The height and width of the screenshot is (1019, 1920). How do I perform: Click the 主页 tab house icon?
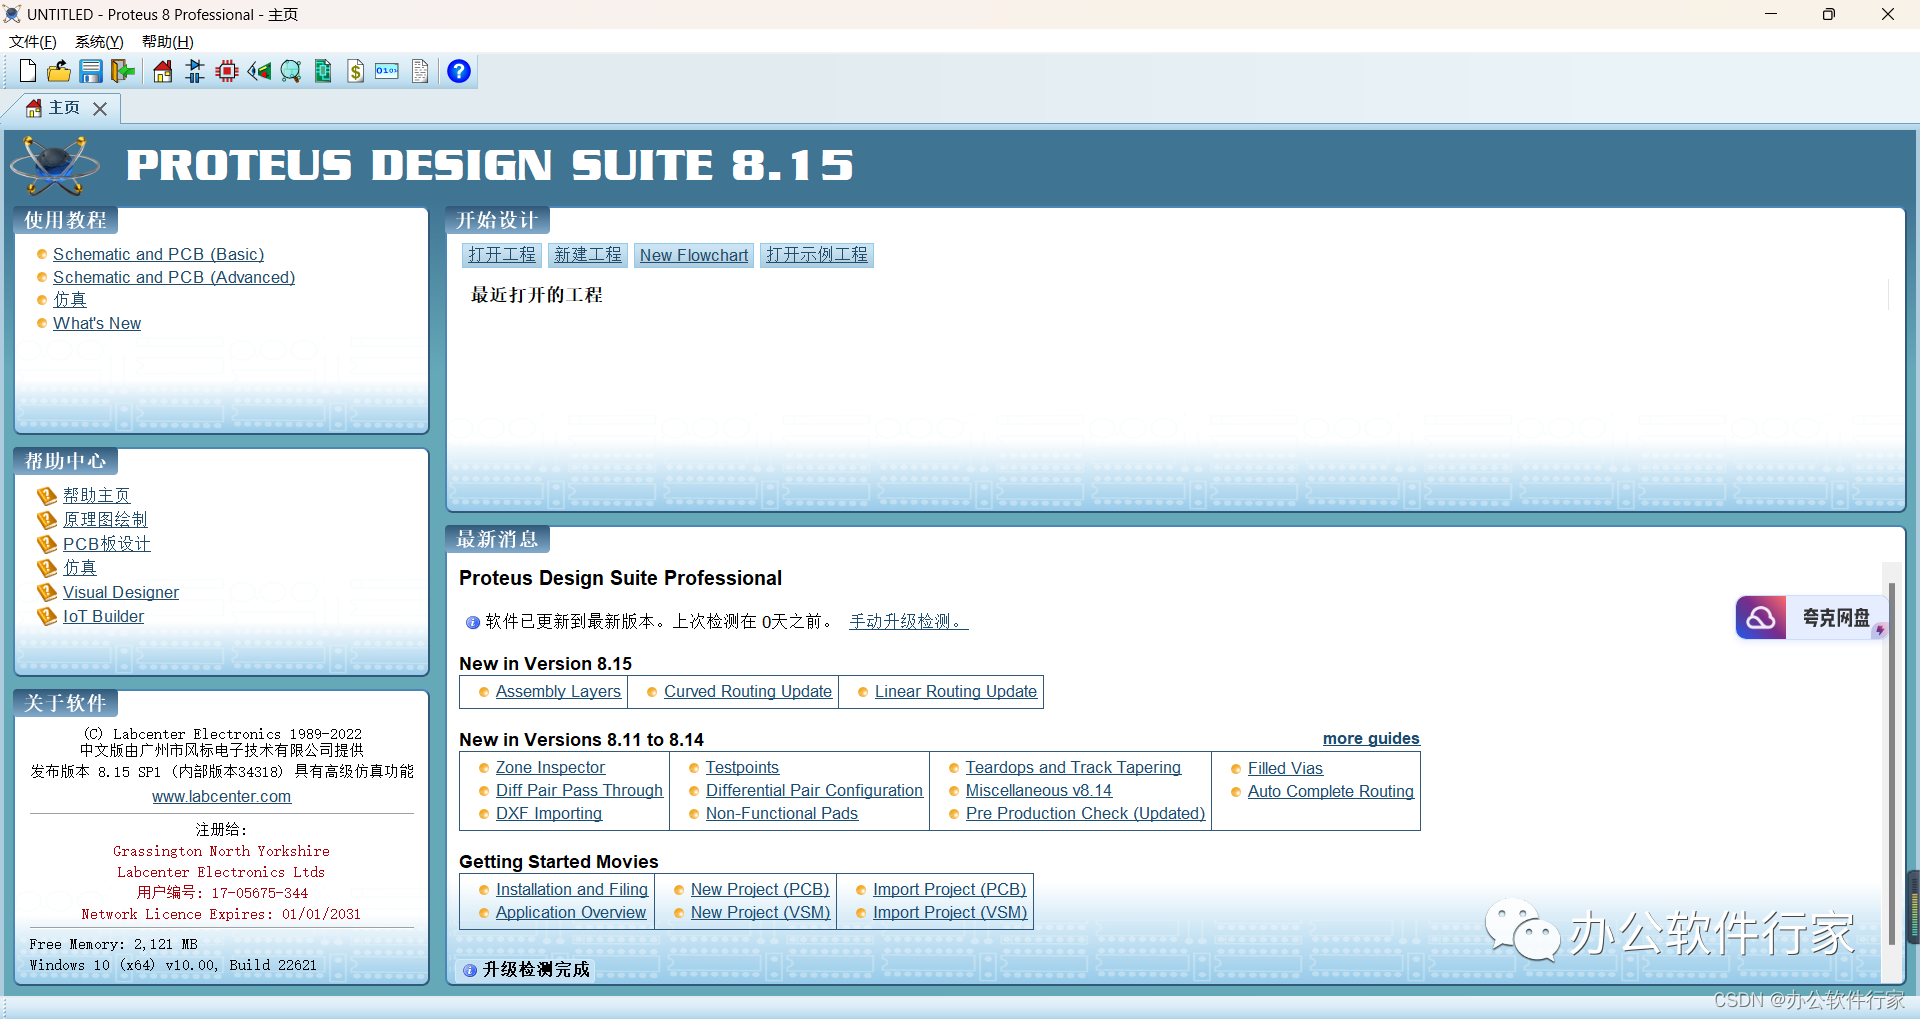pyautogui.click(x=34, y=108)
